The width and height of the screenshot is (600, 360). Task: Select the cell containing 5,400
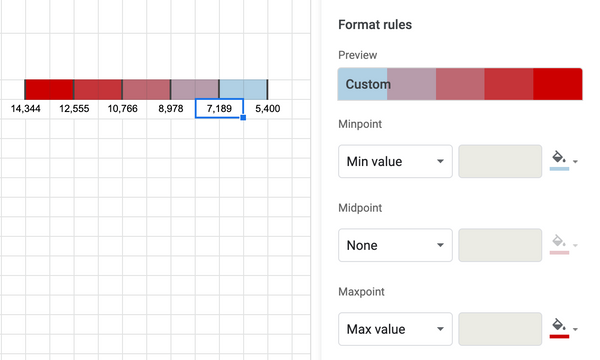point(267,109)
